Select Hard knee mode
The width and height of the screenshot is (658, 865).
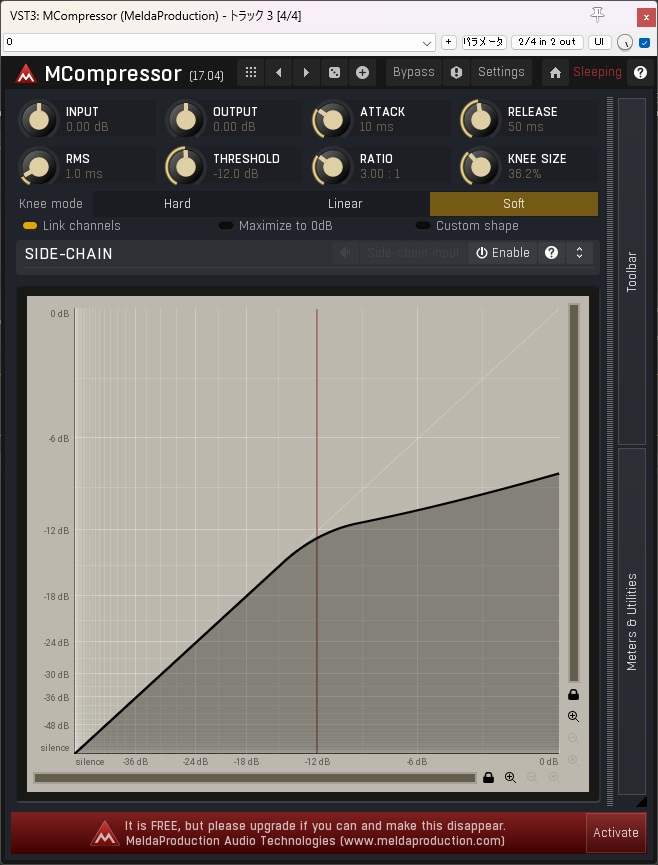point(177,204)
